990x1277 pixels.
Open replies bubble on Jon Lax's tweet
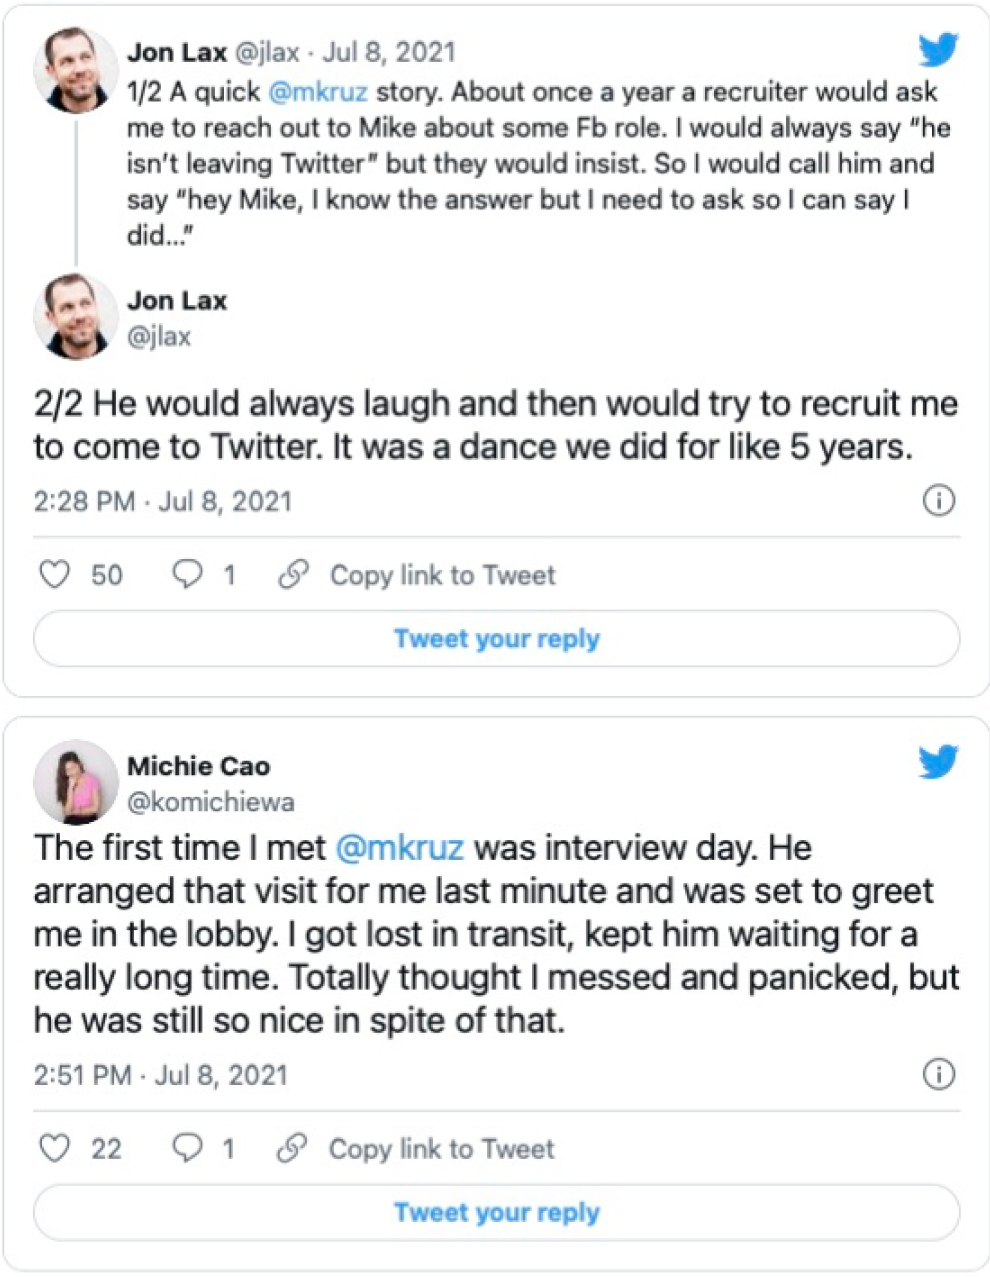coord(188,574)
